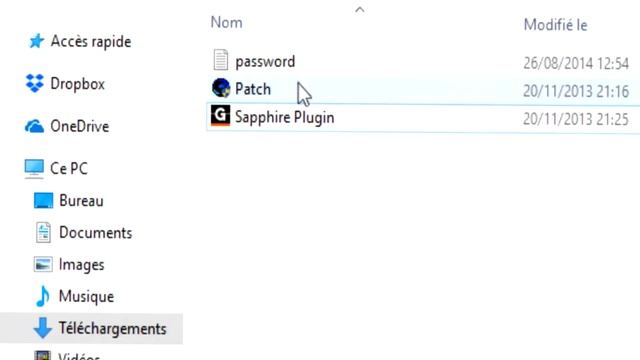Sort files by Nom column header
Image resolution: width=640 pixels, height=360 pixels.
click(227, 23)
